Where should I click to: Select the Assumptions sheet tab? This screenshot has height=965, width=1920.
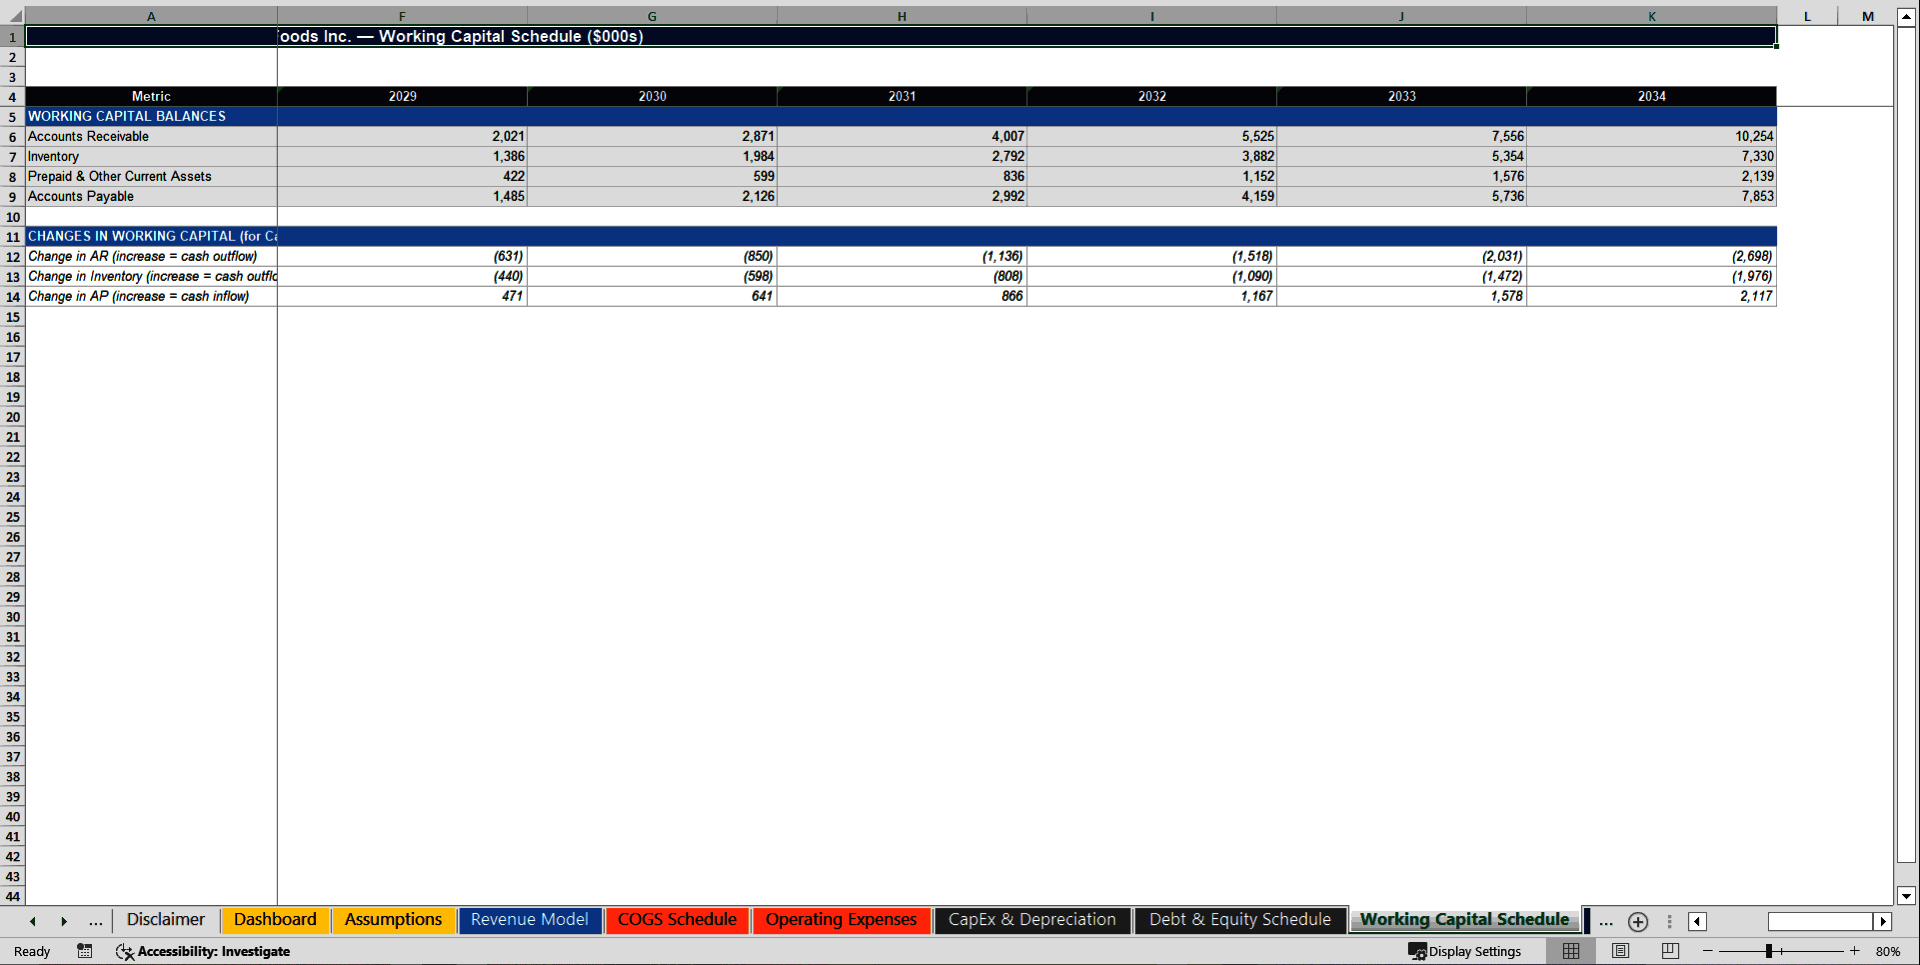393,919
